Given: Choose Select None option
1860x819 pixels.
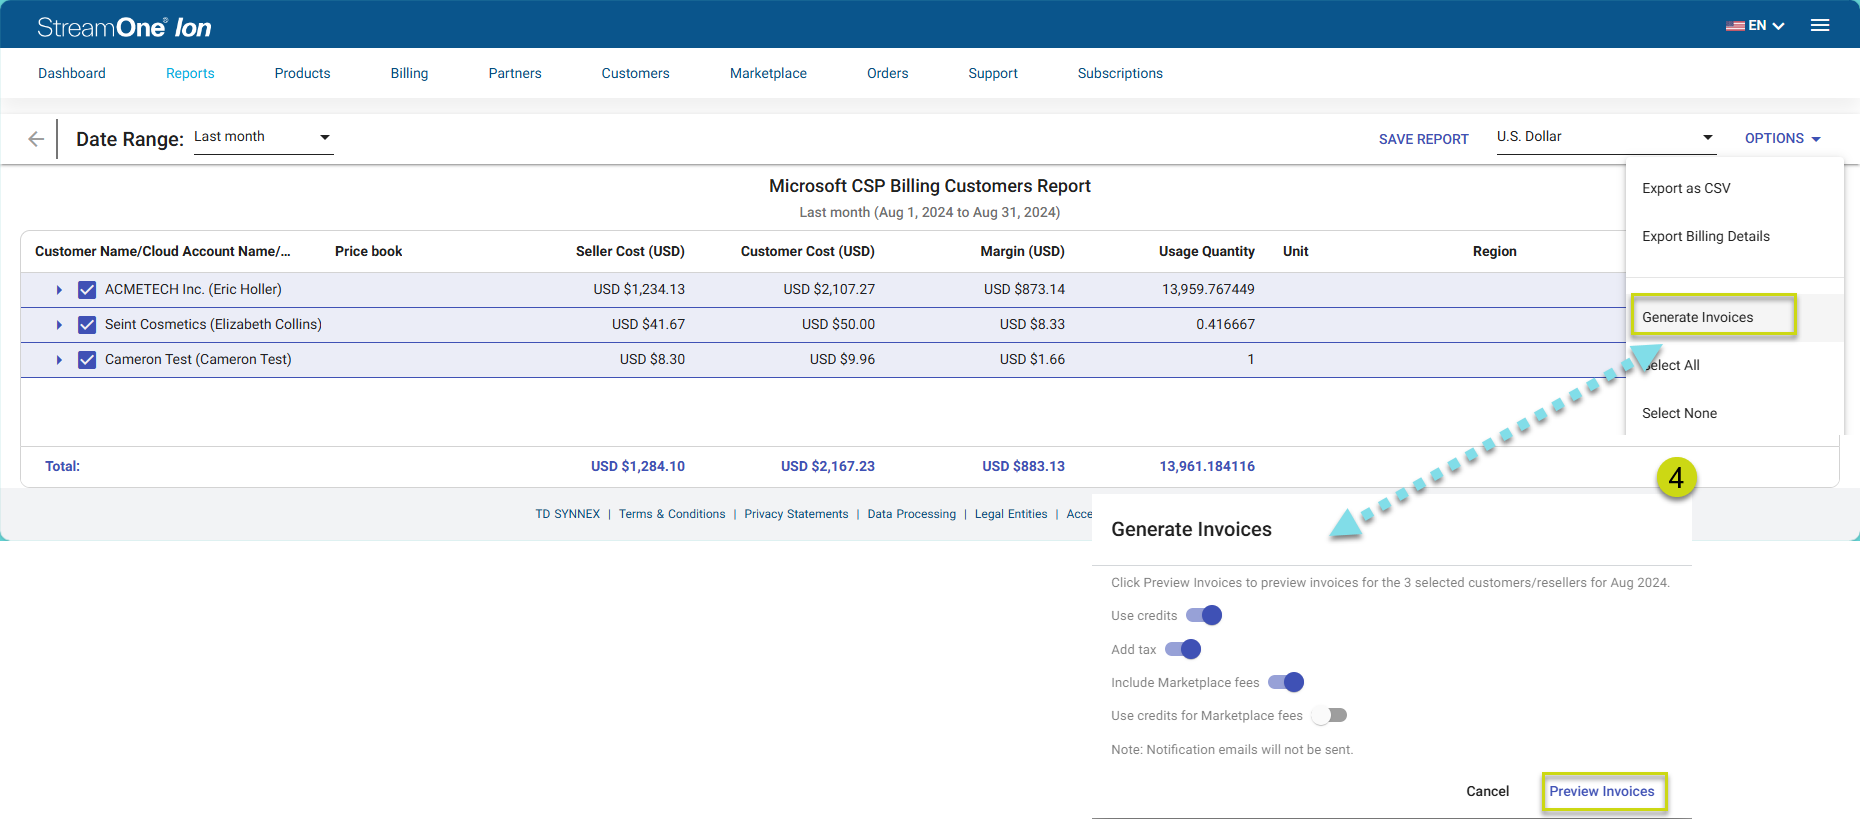Looking at the screenshot, I should click(1679, 413).
